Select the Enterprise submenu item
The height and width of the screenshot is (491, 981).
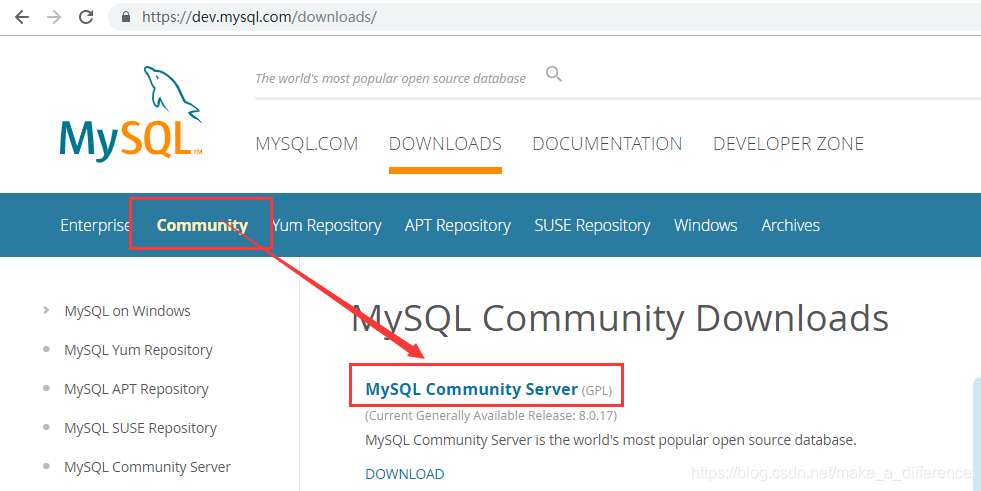95,225
